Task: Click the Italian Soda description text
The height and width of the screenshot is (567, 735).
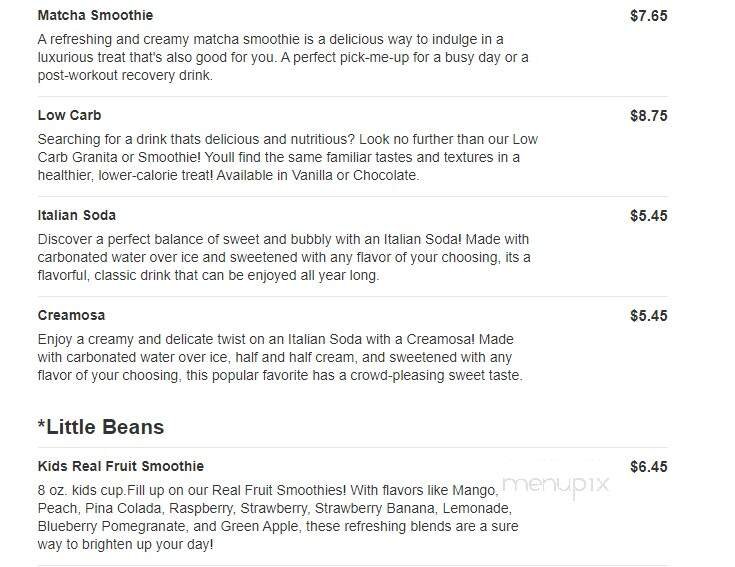Action: point(284,258)
